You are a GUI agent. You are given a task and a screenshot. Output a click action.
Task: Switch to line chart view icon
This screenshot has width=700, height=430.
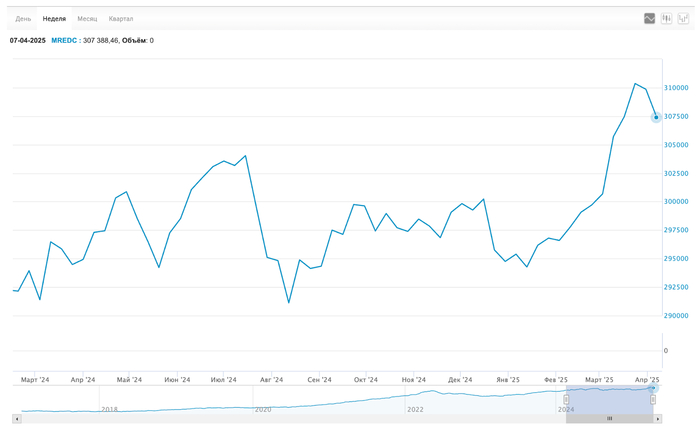pos(650,18)
